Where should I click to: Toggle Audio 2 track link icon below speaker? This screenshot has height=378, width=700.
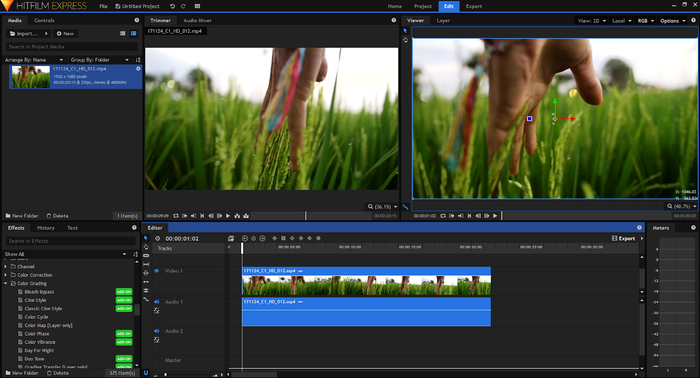click(x=157, y=340)
